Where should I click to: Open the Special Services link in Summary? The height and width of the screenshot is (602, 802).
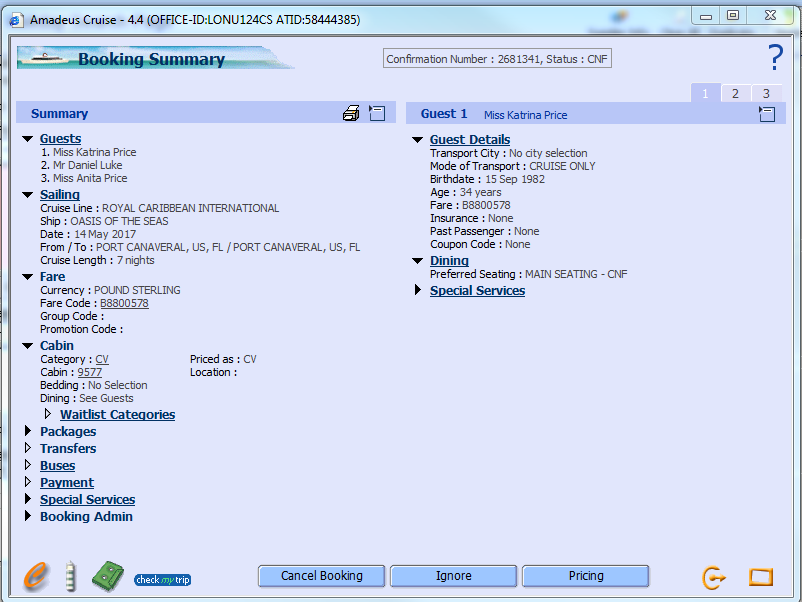(x=87, y=500)
